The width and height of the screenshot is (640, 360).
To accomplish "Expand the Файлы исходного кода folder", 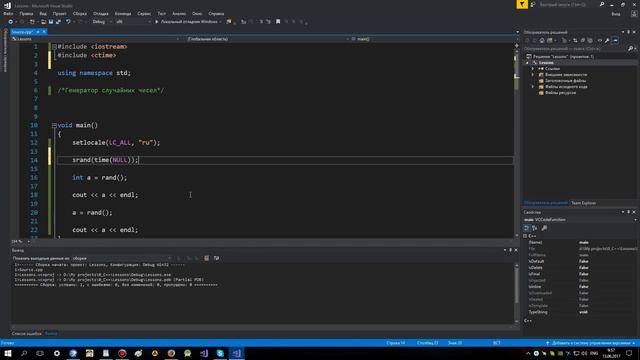I will (533, 87).
